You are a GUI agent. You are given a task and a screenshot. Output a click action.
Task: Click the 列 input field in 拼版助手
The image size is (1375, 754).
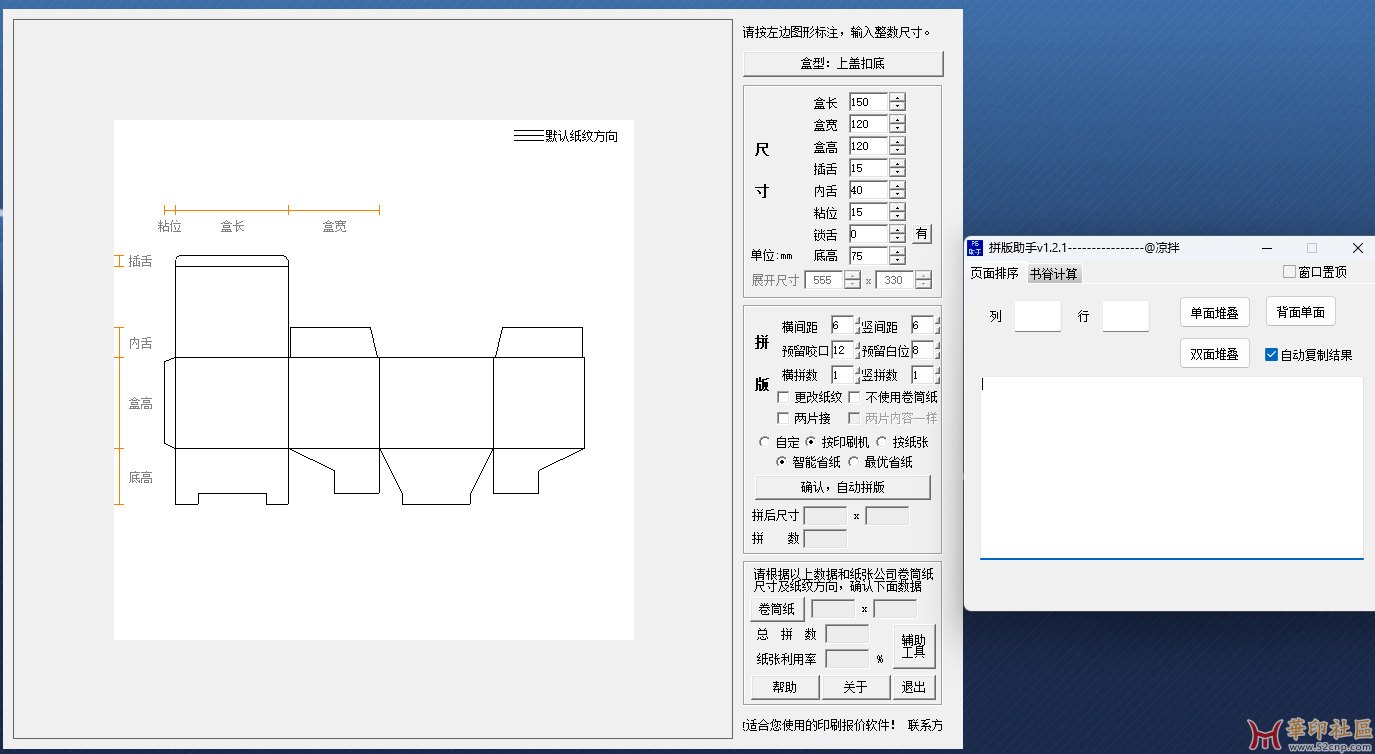[1037, 315]
